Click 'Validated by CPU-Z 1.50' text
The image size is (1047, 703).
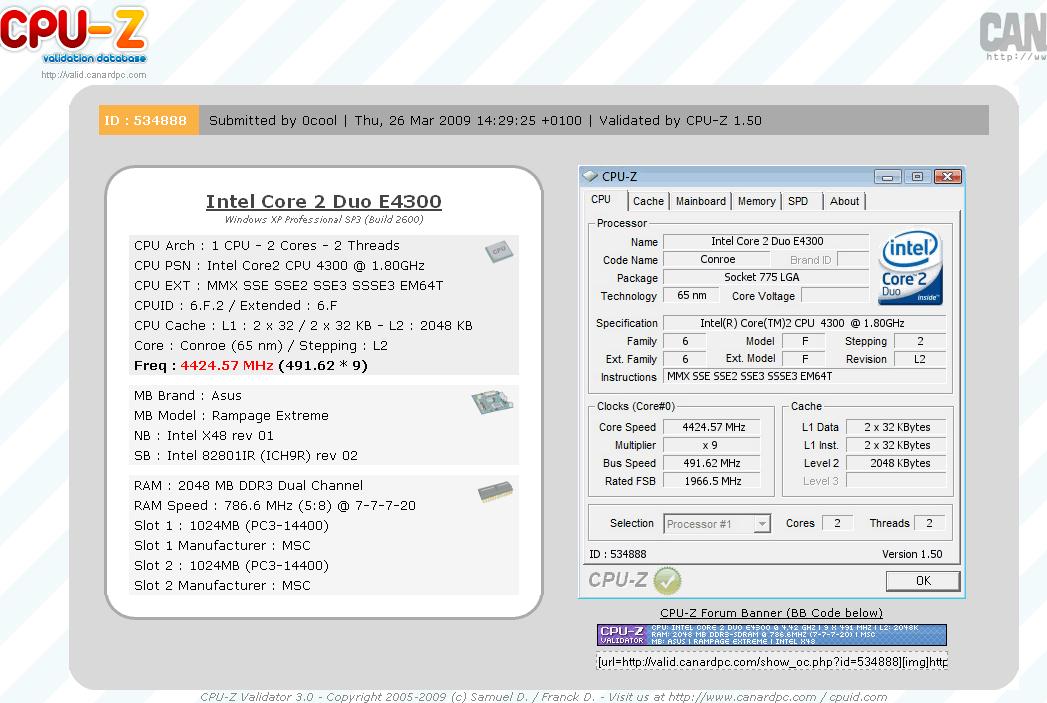pos(680,120)
